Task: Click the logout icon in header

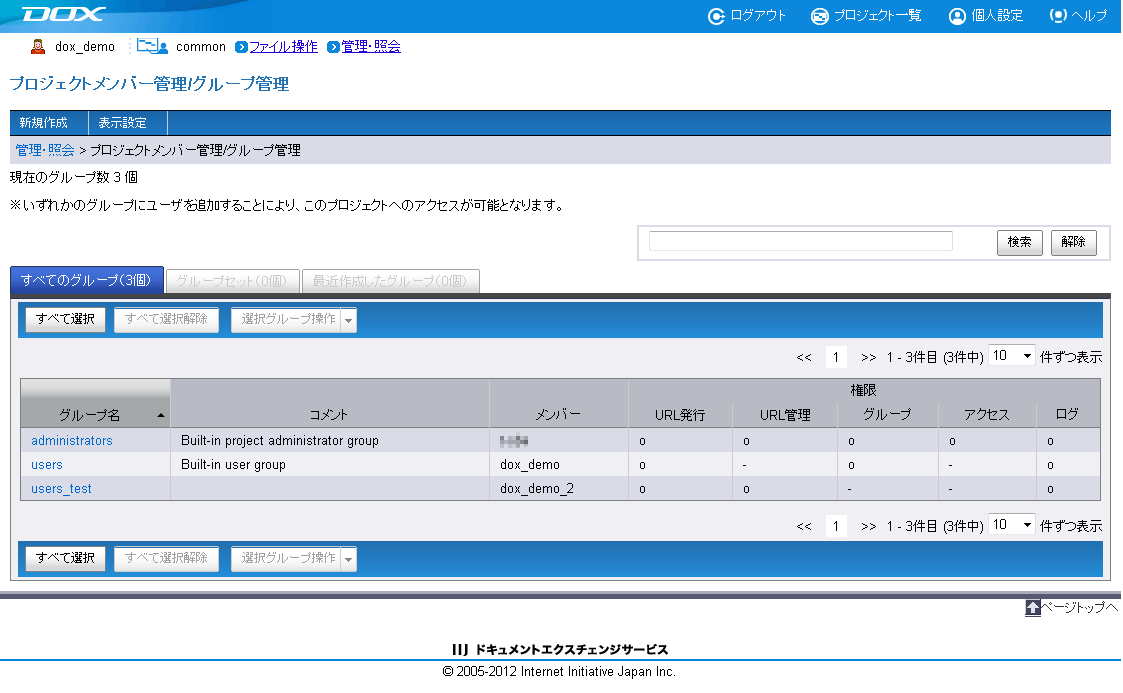Action: (x=716, y=16)
